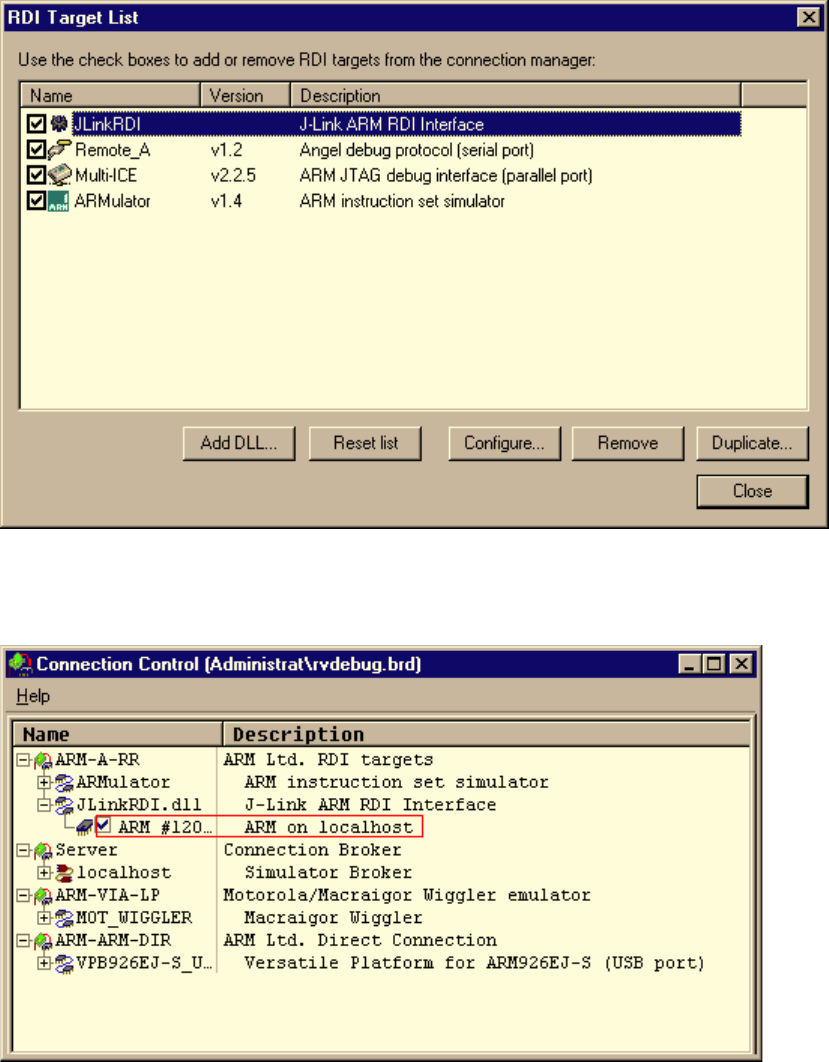Click the Server vehicle icon

coord(43,851)
